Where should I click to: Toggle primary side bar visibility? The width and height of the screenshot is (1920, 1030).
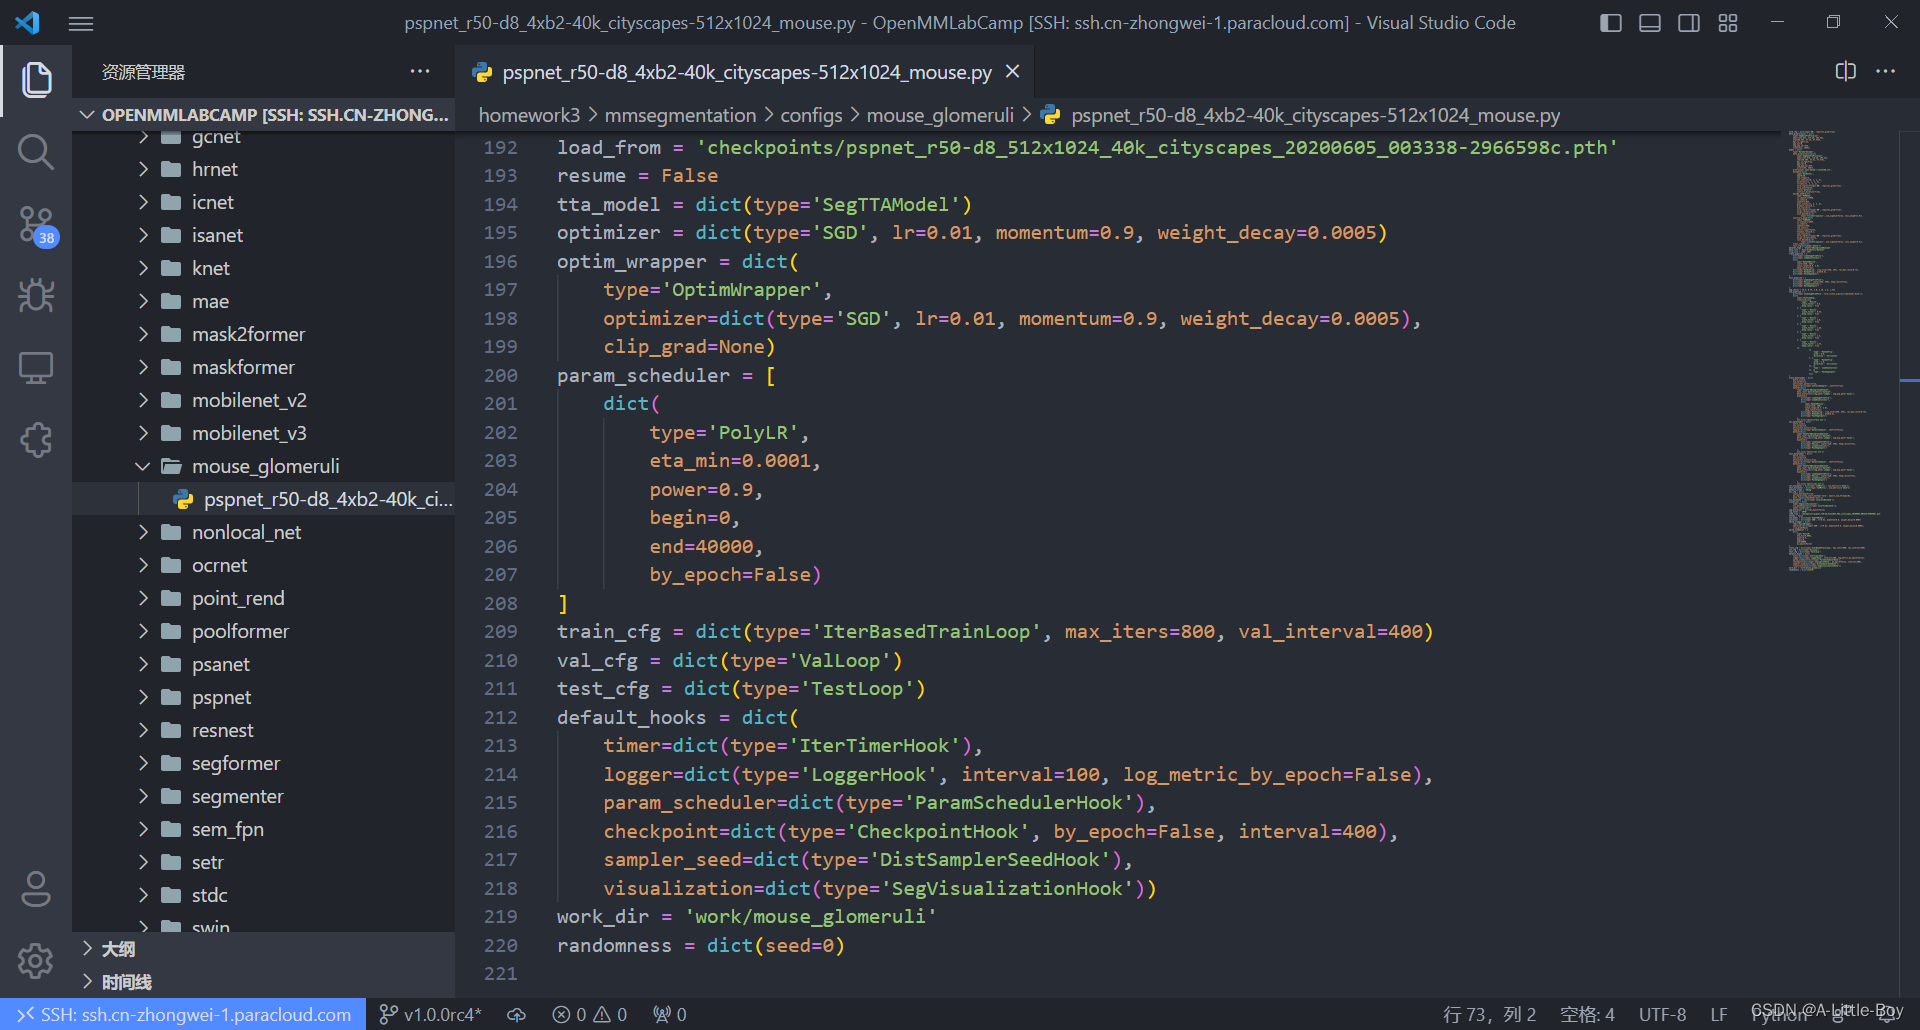point(1611,23)
